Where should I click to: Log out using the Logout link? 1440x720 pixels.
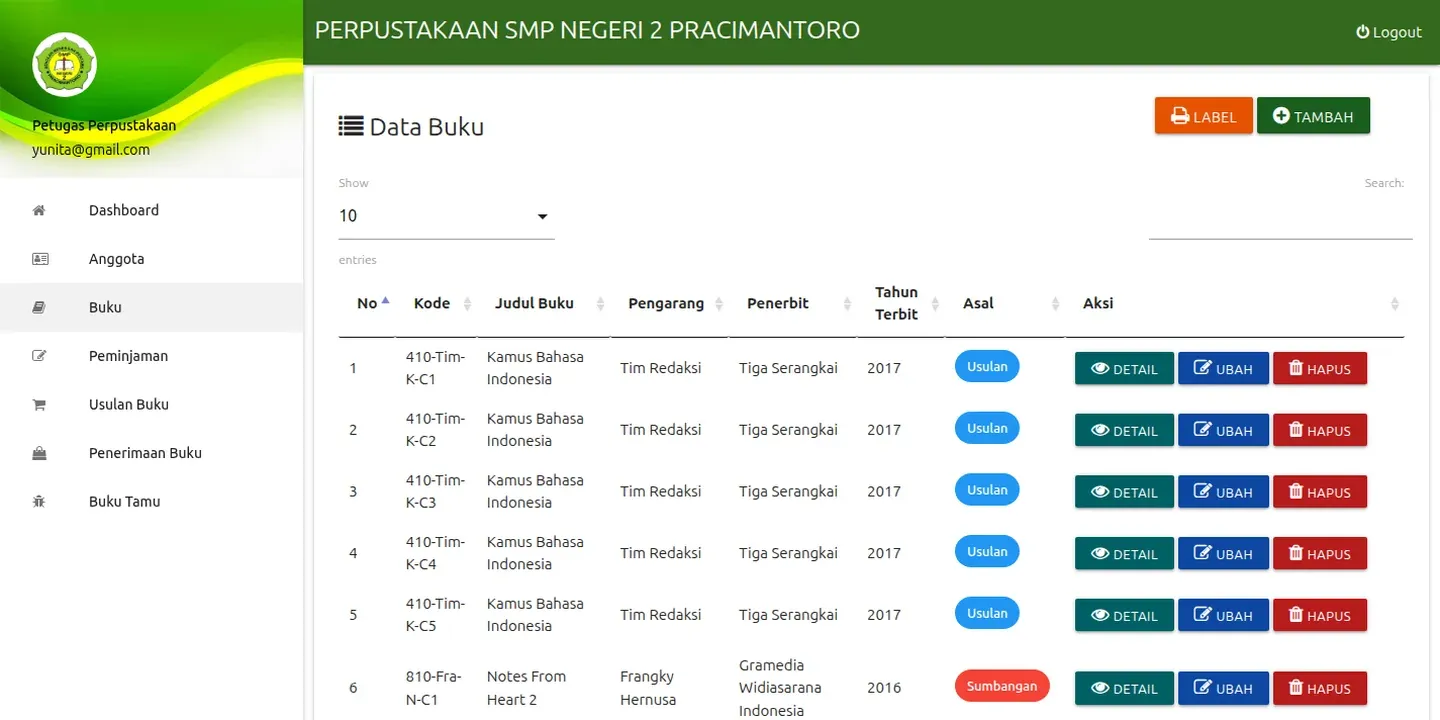tap(1388, 32)
